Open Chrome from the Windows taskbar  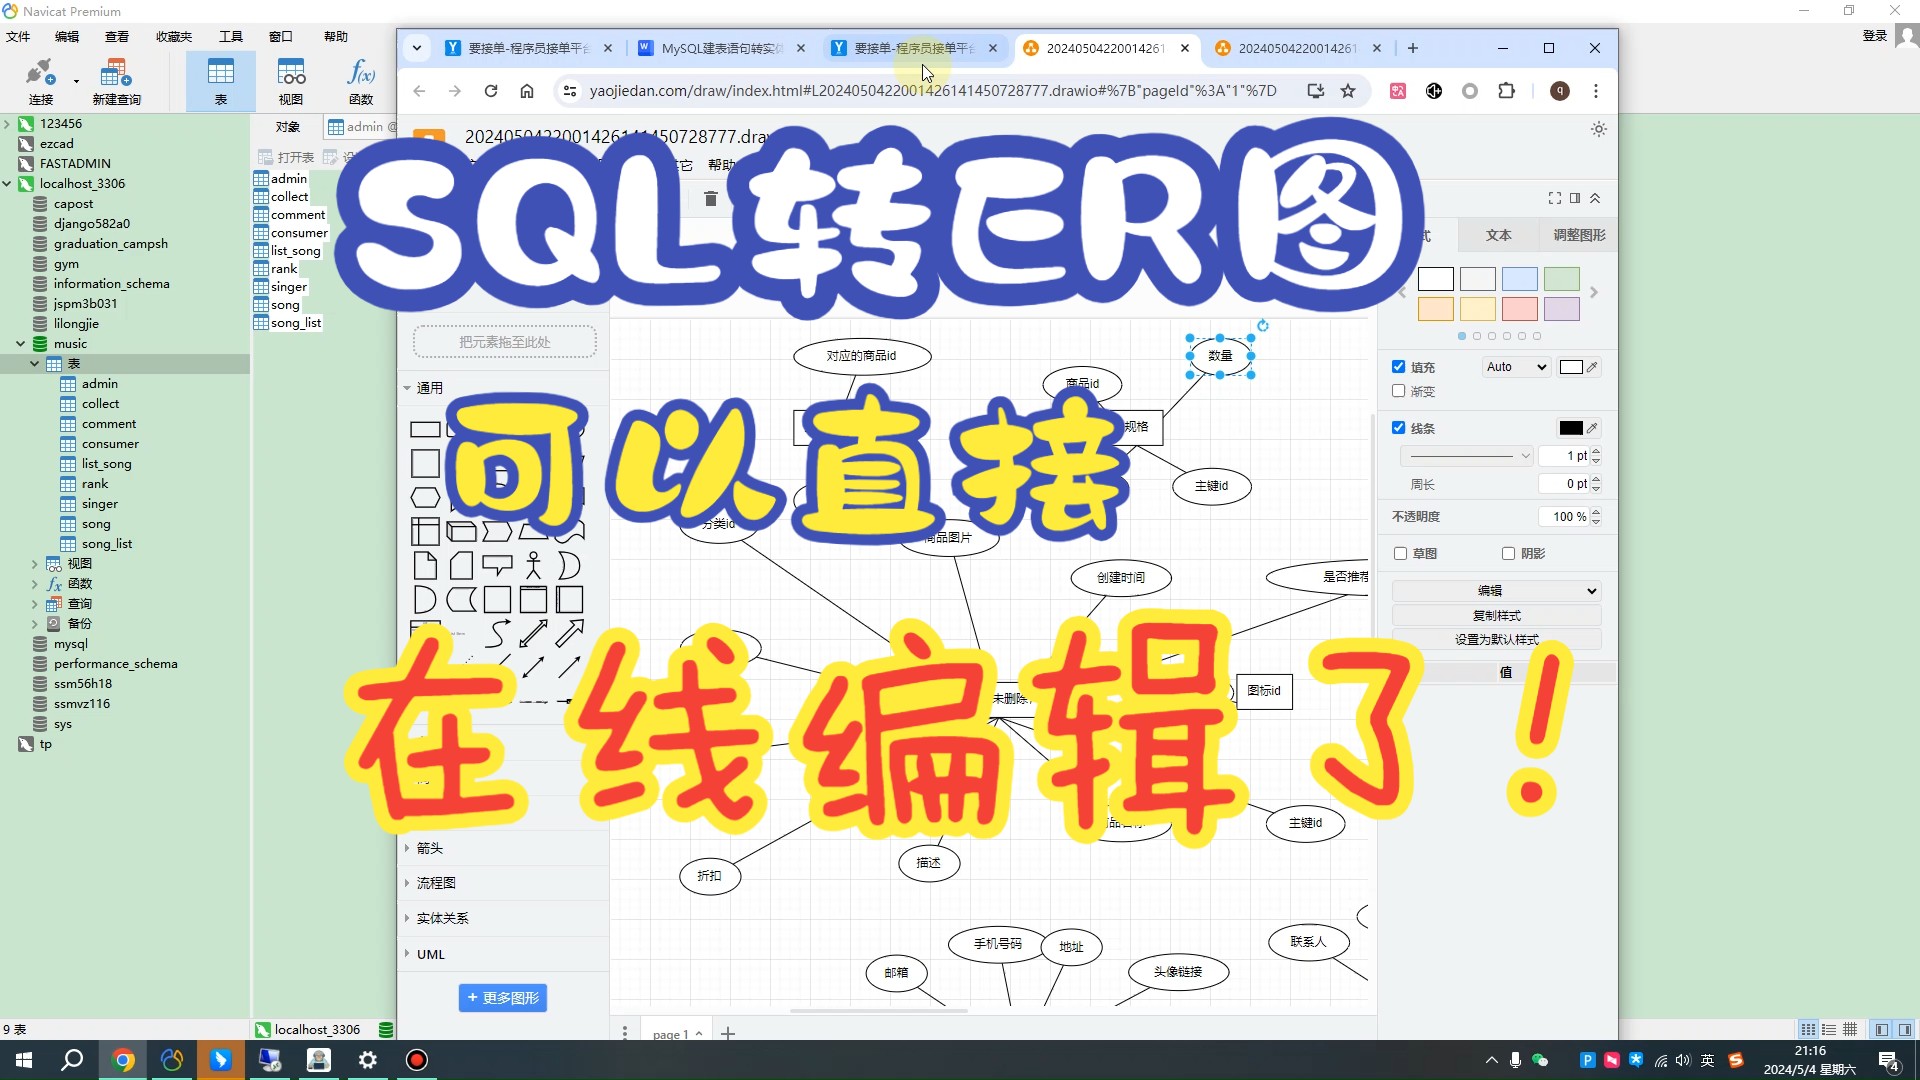pyautogui.click(x=123, y=1060)
